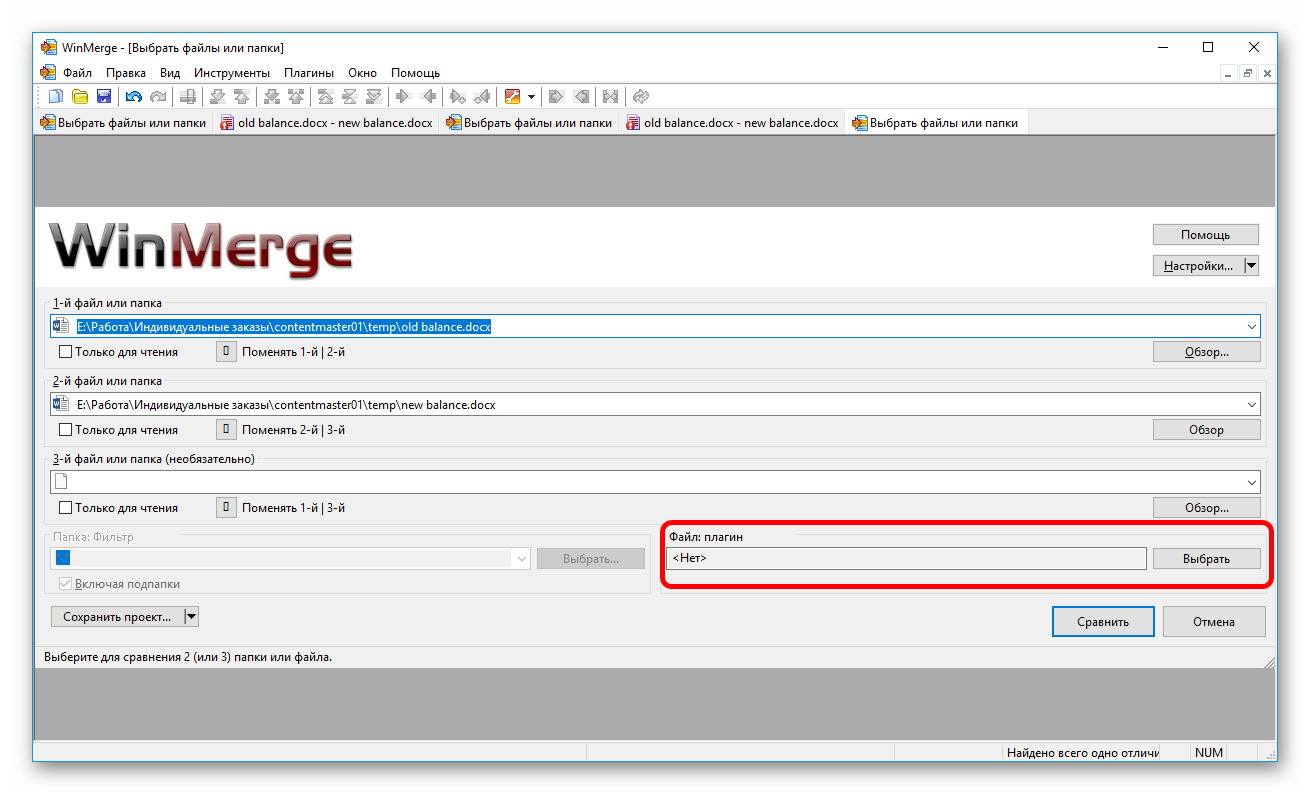The width and height of the screenshot is (1310, 794).
Task: Open the 3rd file path dropdown list
Action: (1251, 483)
